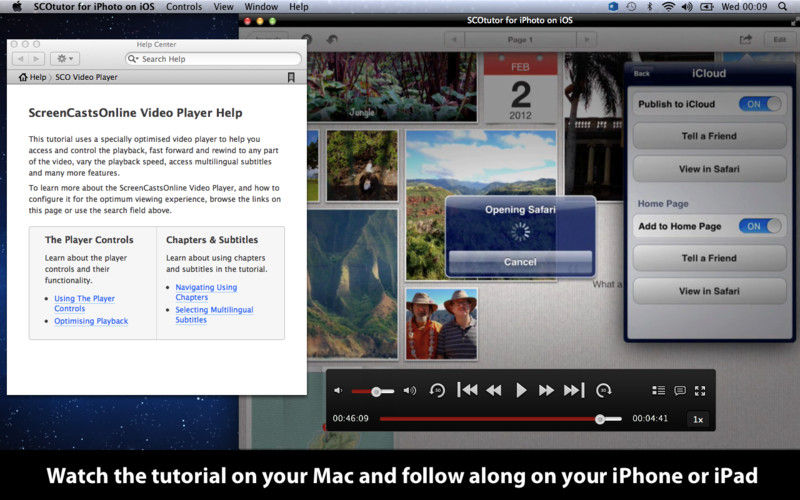The height and width of the screenshot is (500, 800).
Task: Click Tell a Friend under Publish to iCloud
Action: point(709,136)
